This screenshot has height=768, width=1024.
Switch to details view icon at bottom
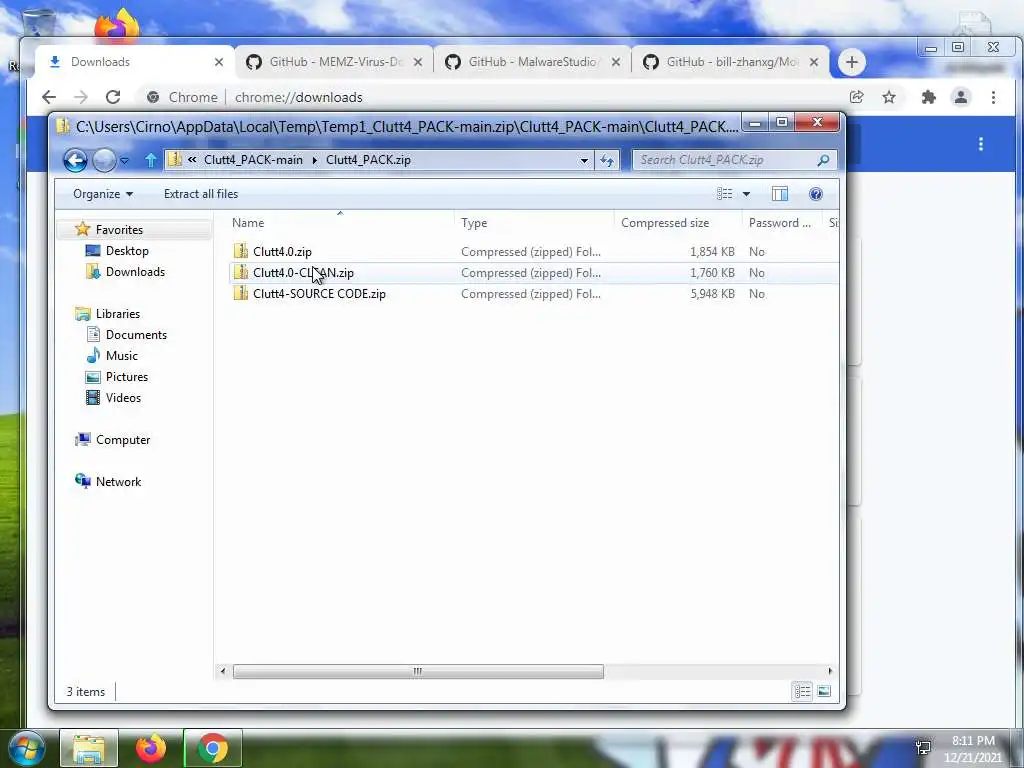click(x=803, y=691)
